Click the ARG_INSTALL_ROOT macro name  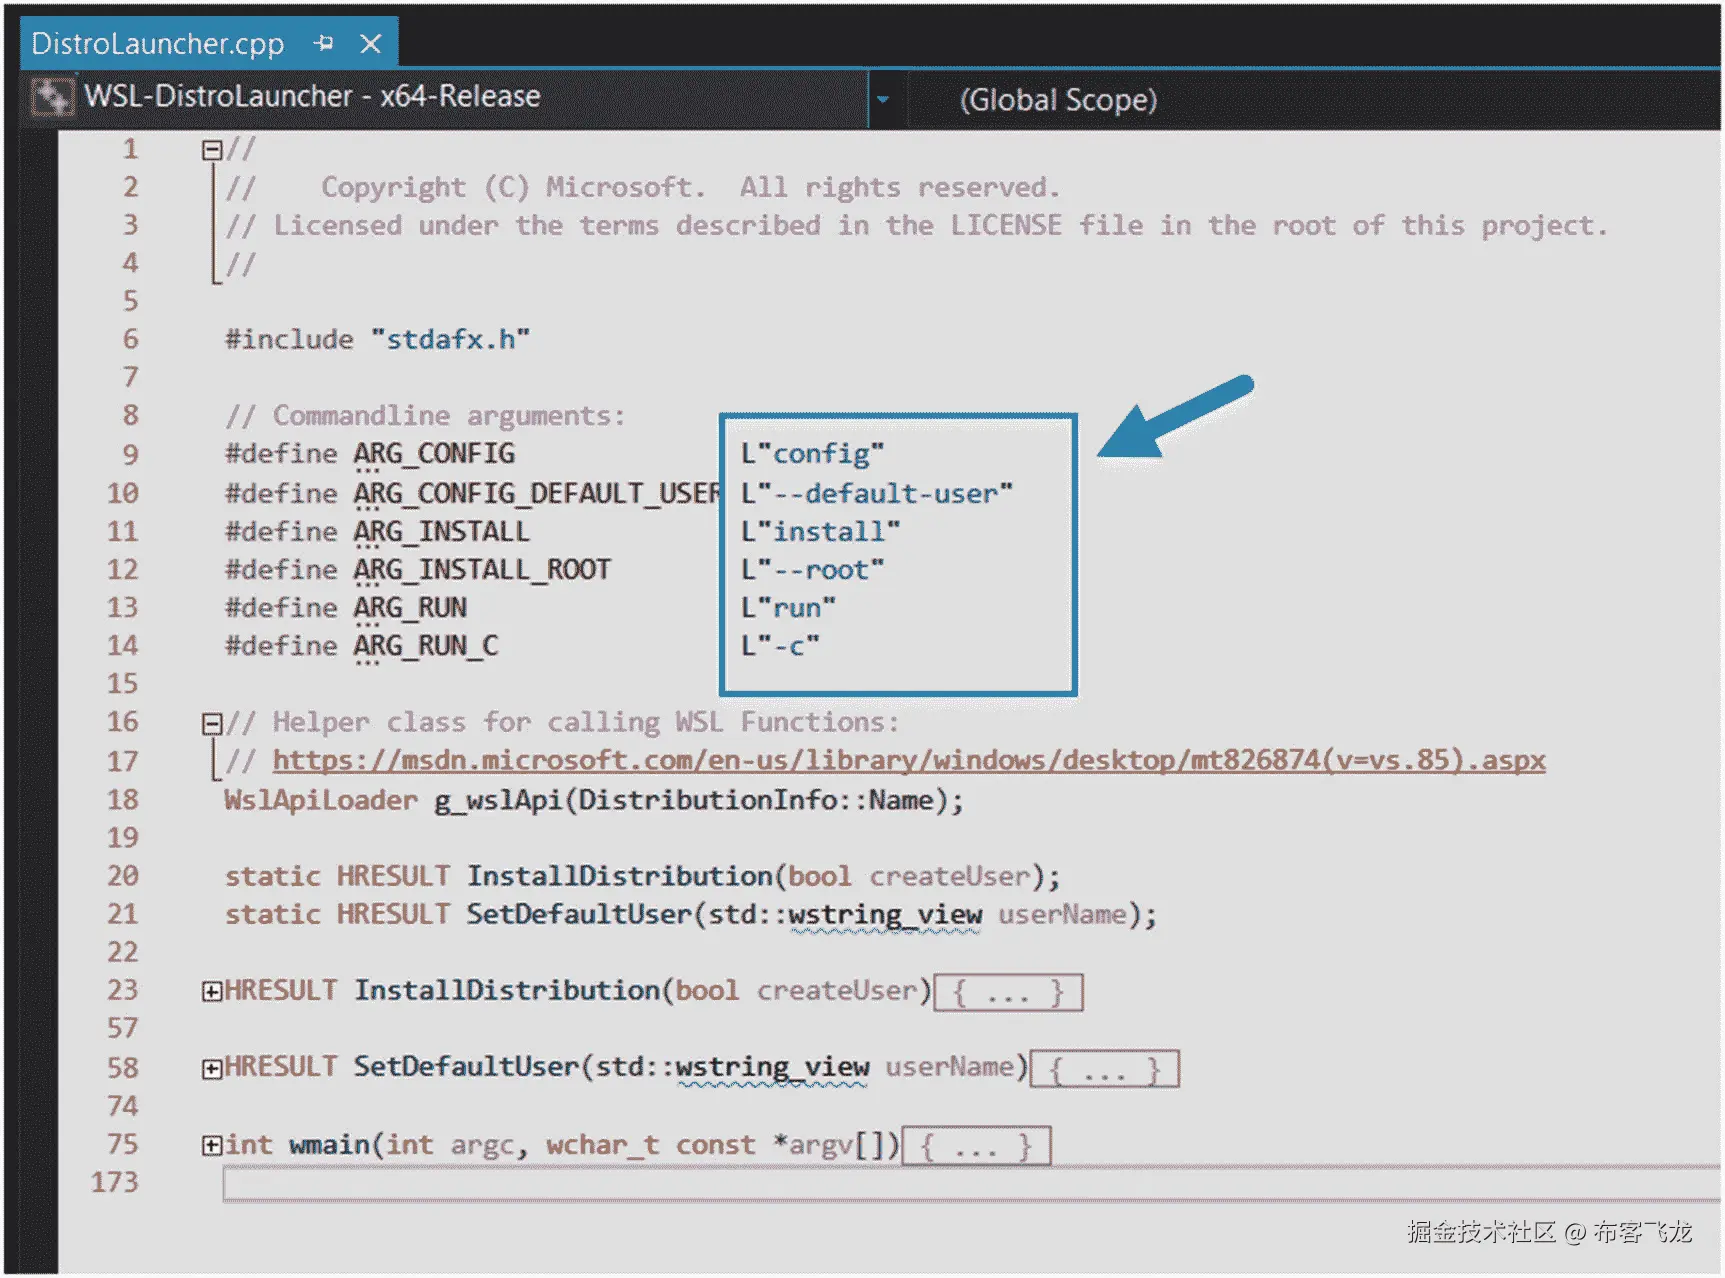pyautogui.click(x=482, y=570)
